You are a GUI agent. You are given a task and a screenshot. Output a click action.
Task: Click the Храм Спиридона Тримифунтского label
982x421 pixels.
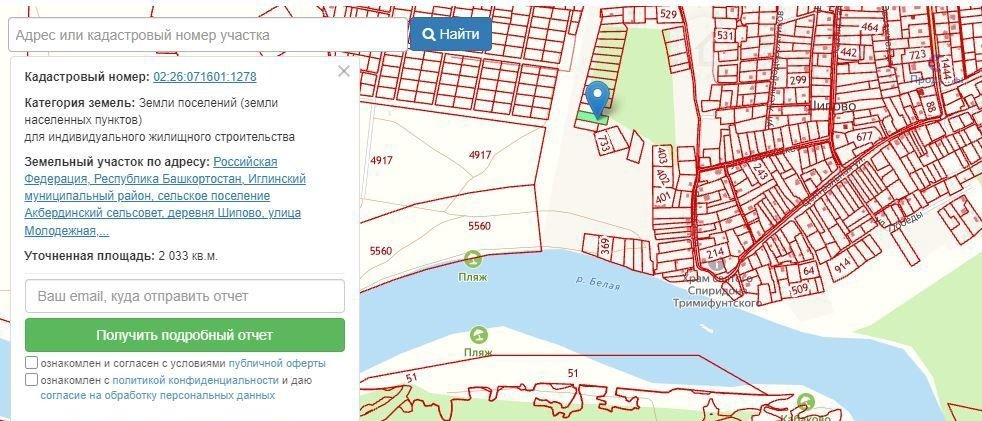click(717, 290)
